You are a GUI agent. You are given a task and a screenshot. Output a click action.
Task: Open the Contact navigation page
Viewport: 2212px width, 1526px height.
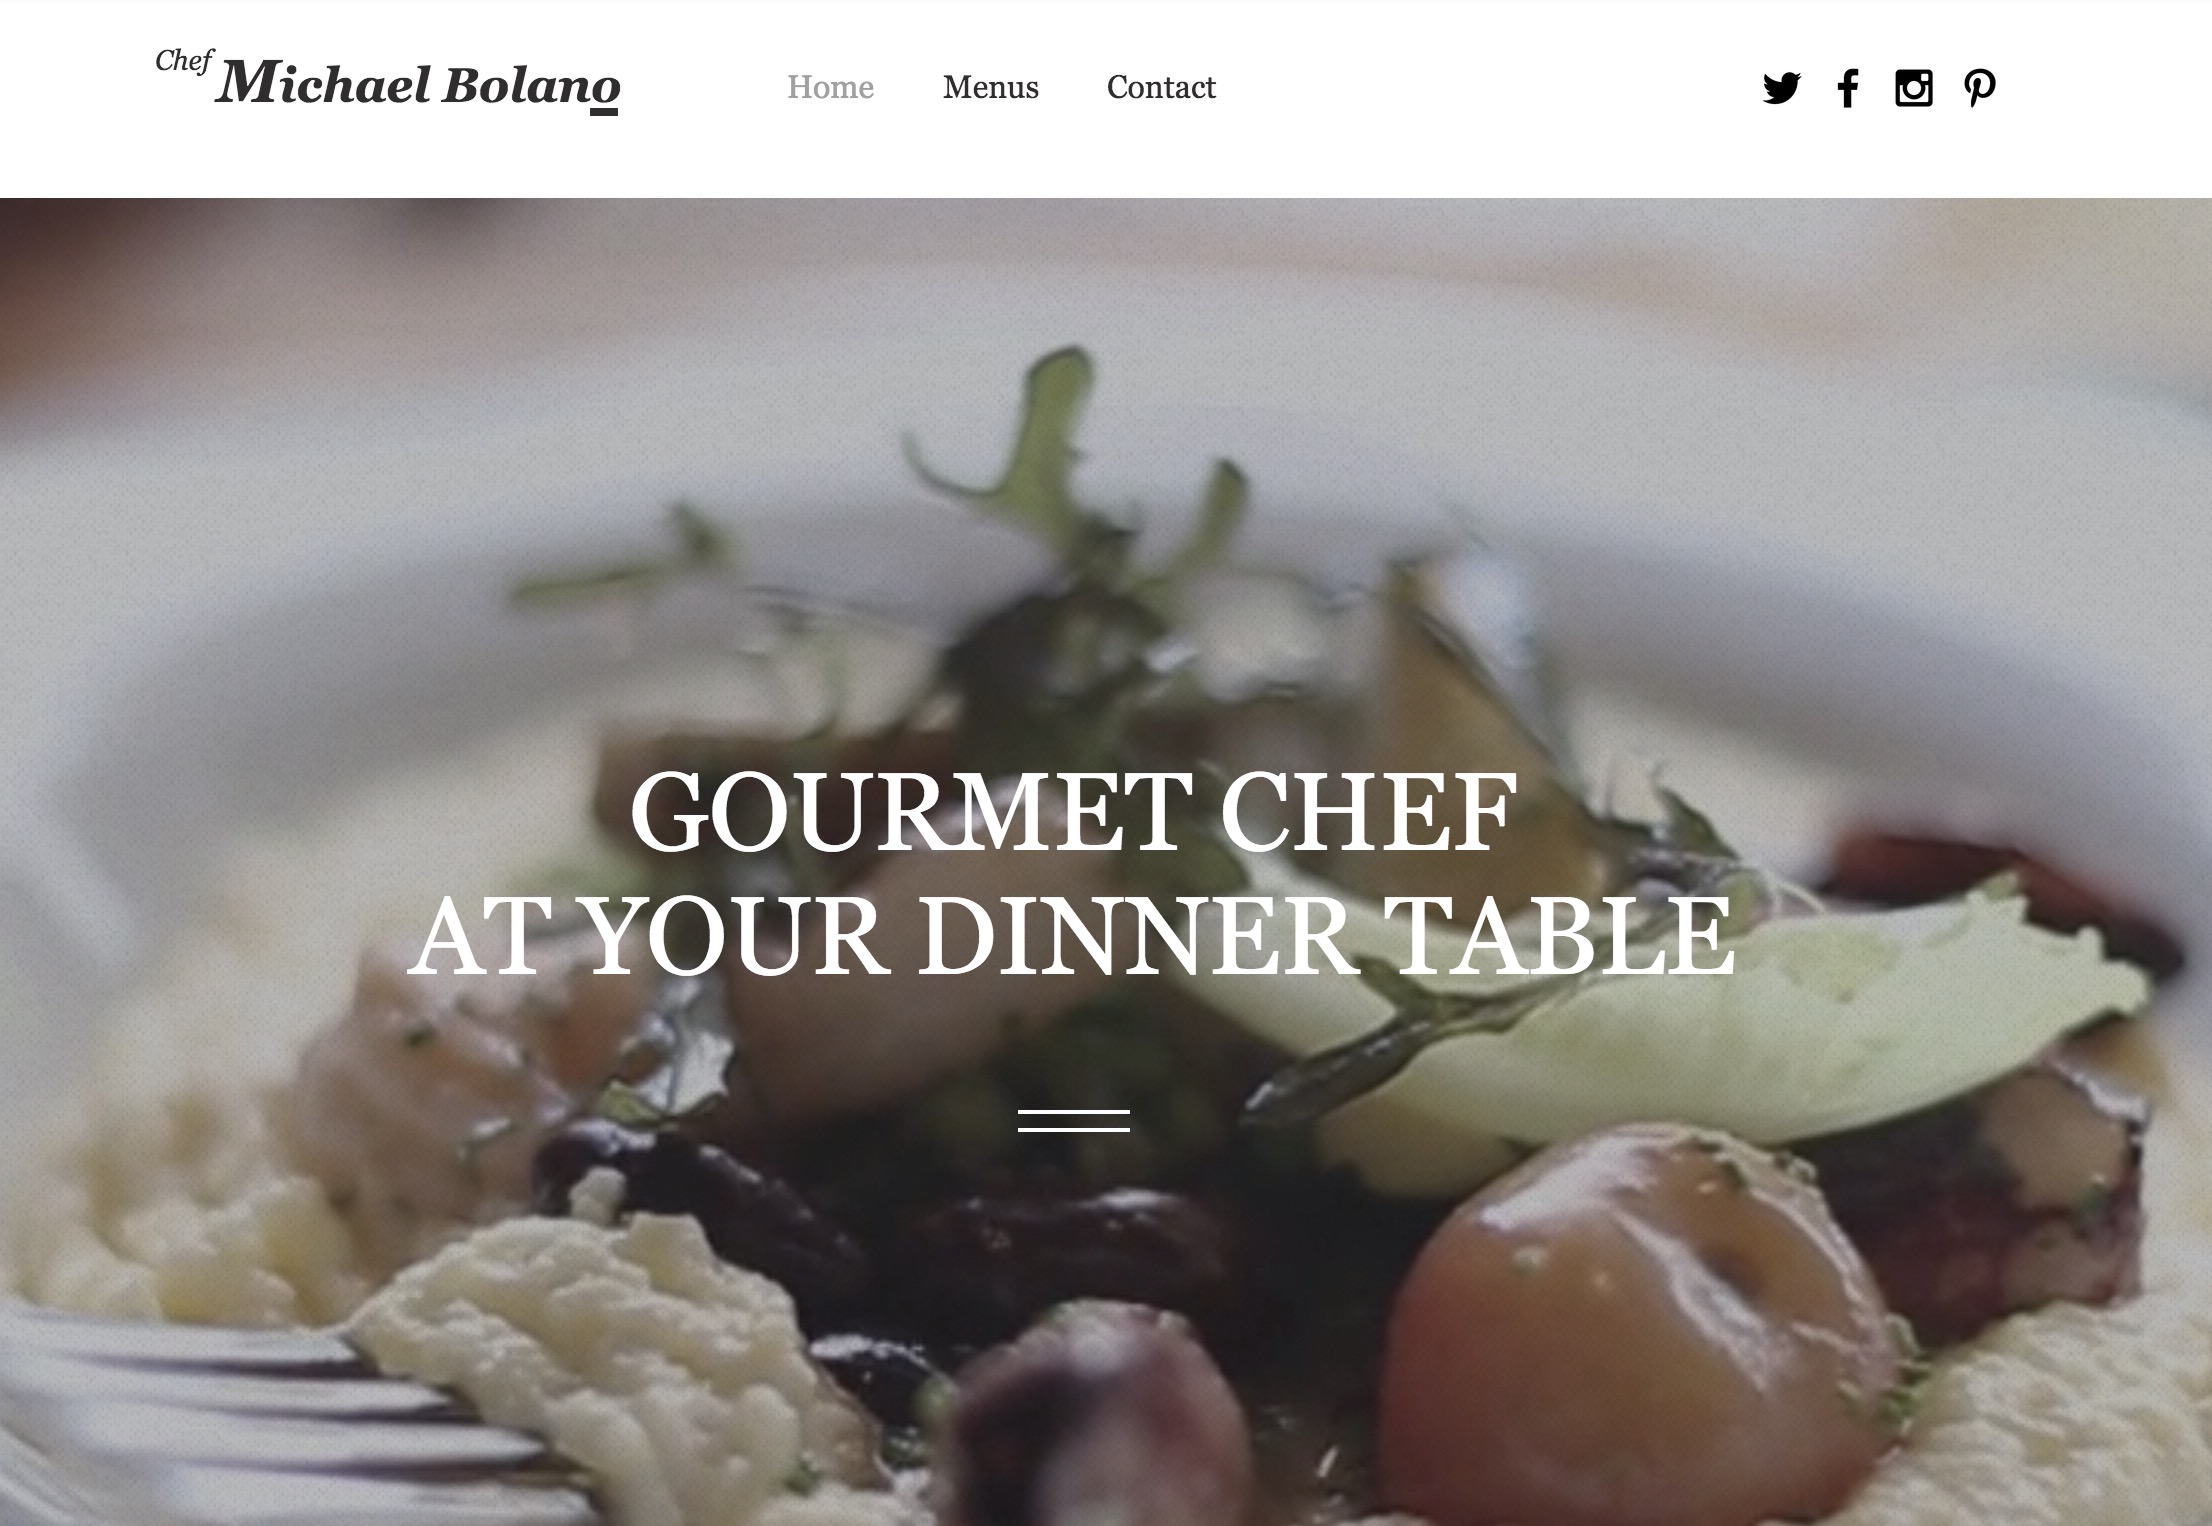pos(1161,87)
